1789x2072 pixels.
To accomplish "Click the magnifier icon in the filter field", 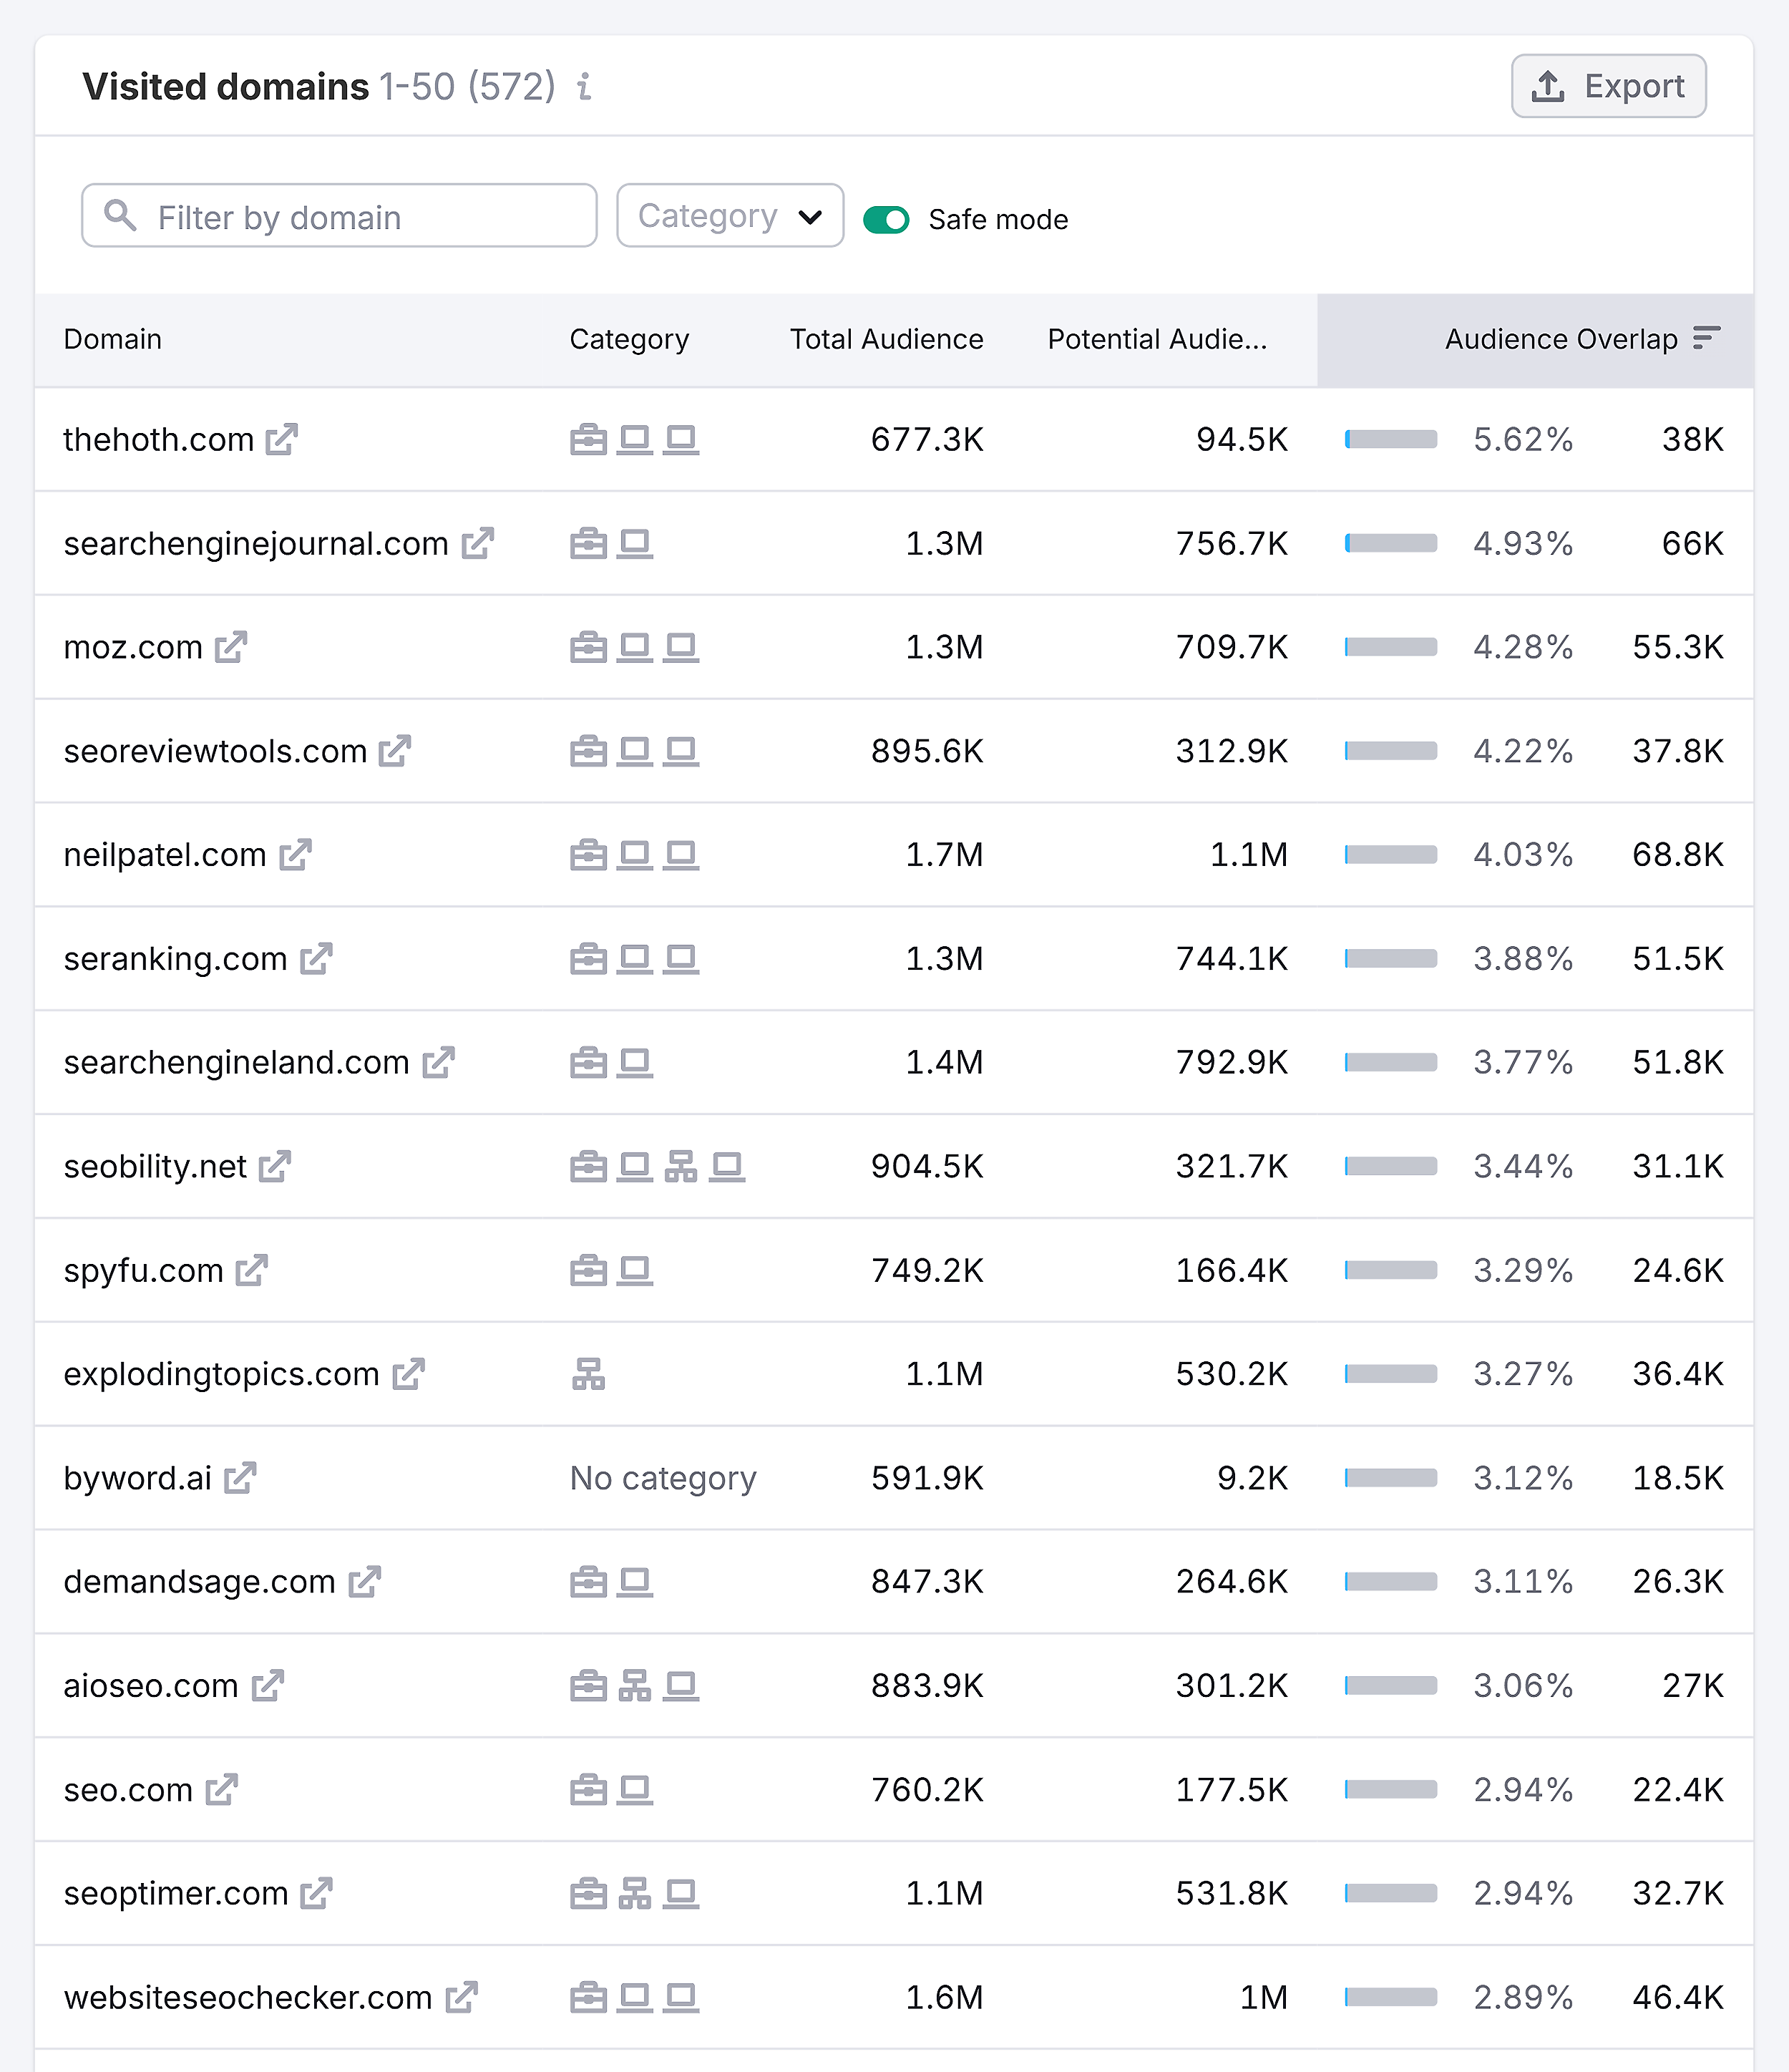I will coord(121,216).
